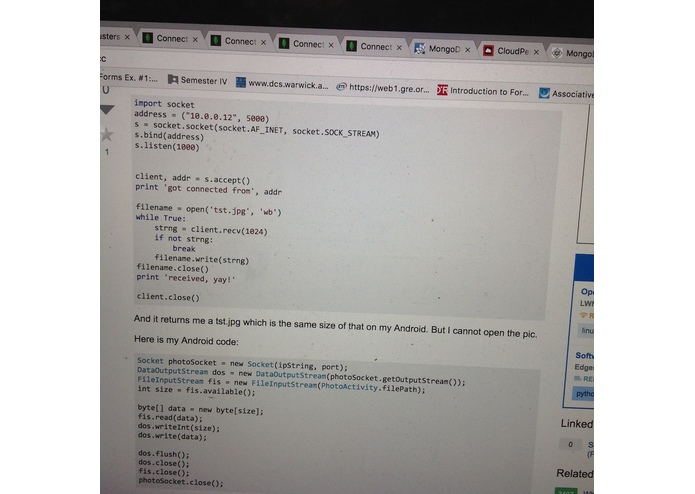695x494 pixels.
Task: Click the '0' score badge under Linked
Action: pos(570,444)
